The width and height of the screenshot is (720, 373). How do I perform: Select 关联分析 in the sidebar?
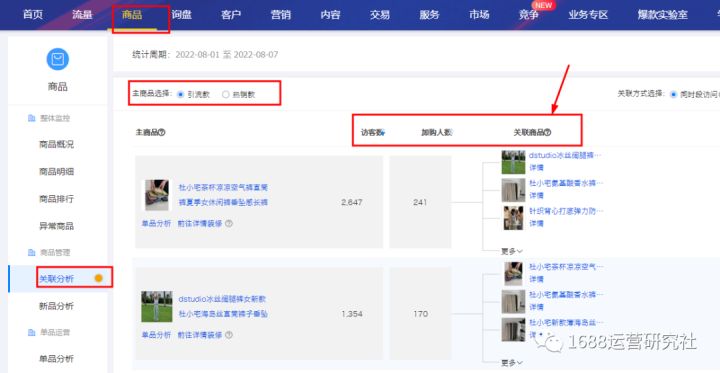click(56, 279)
